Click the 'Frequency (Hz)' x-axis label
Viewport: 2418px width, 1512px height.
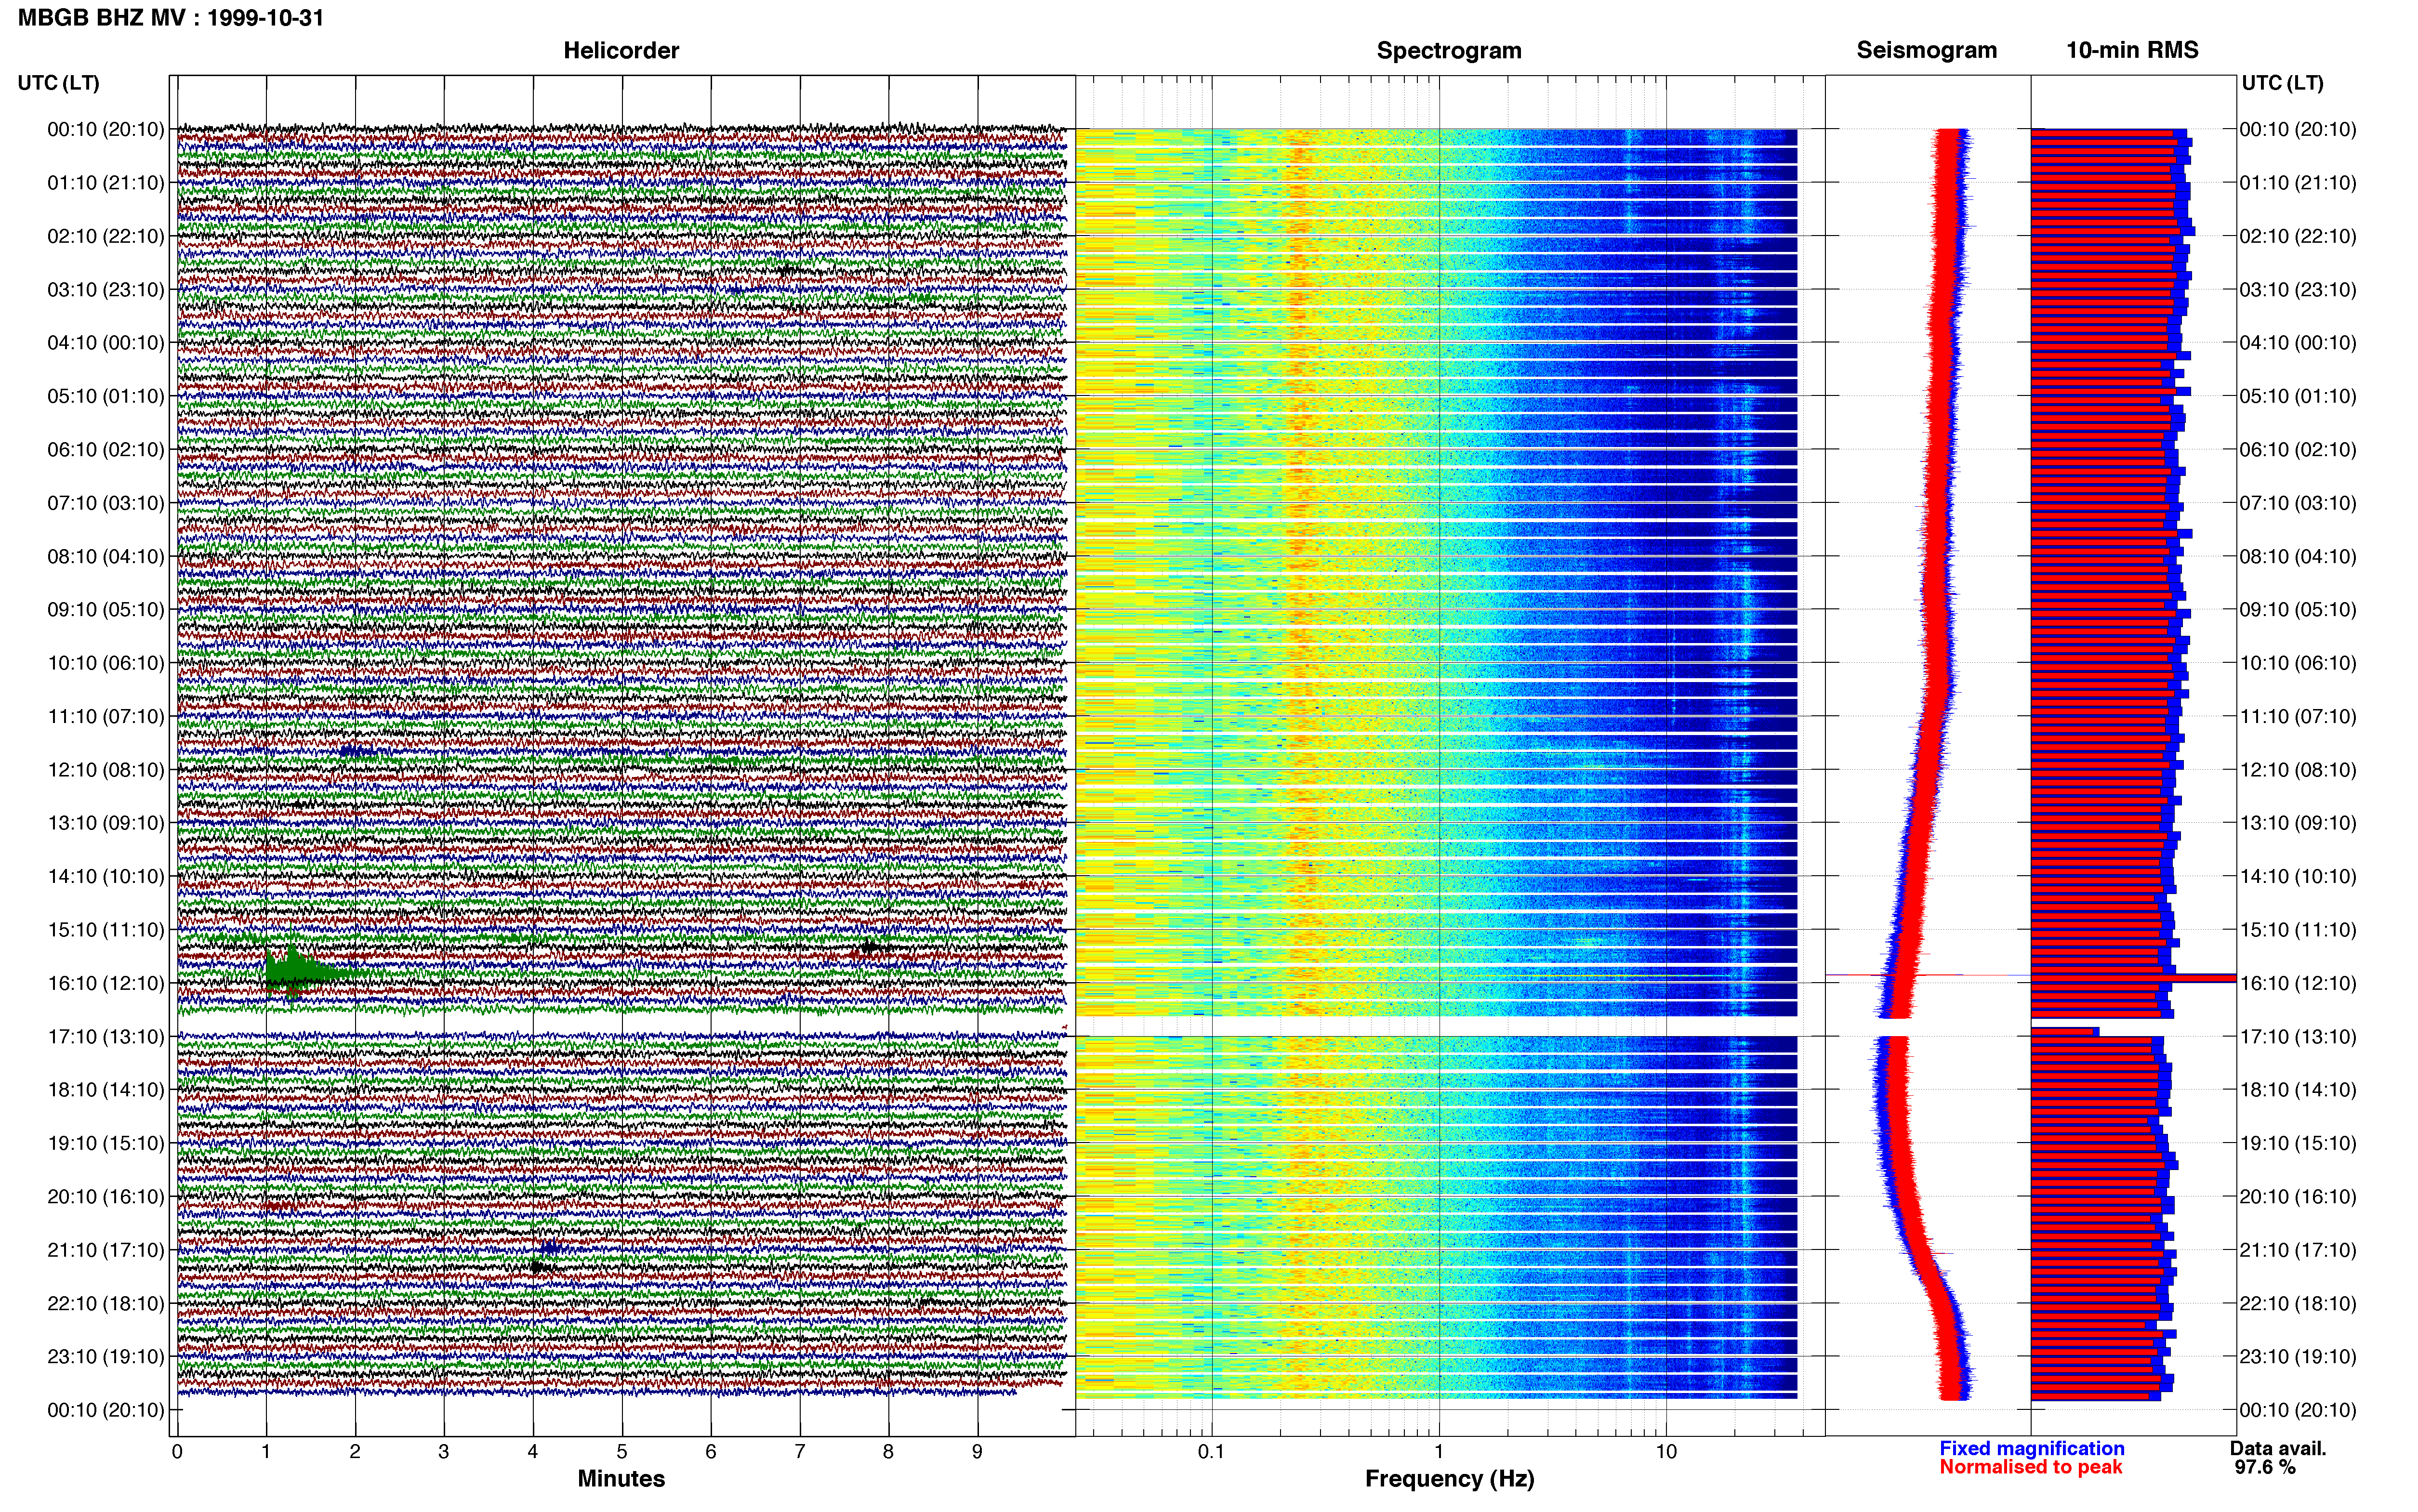[x=1449, y=1479]
